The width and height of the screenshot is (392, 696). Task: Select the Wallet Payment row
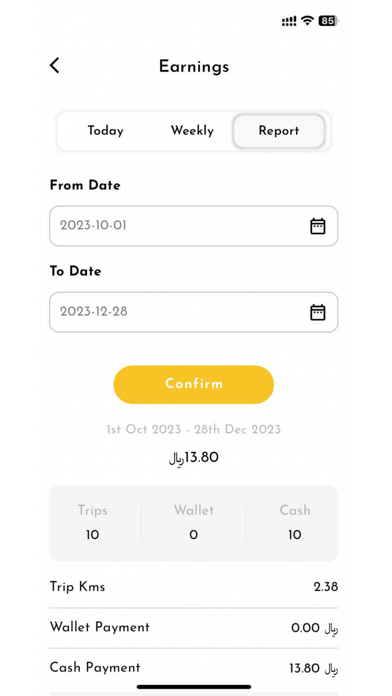tap(194, 627)
